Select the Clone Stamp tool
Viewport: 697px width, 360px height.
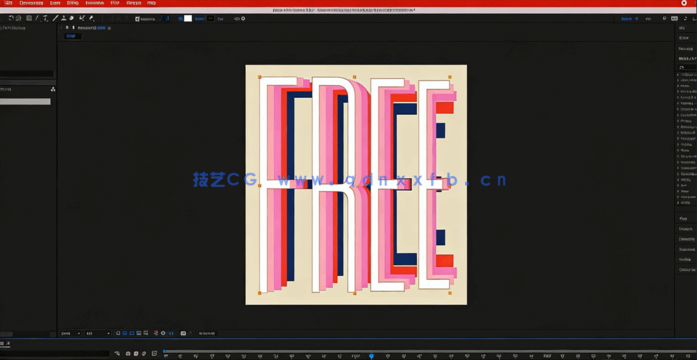64,19
